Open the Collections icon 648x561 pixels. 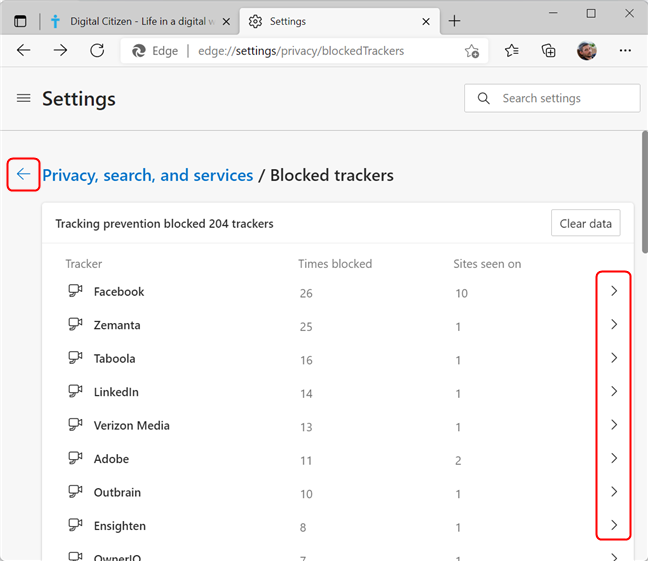tap(548, 50)
